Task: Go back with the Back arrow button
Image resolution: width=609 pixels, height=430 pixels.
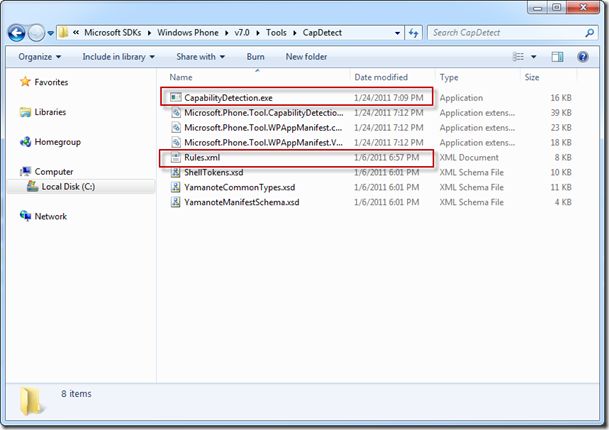Action: click(x=16, y=33)
